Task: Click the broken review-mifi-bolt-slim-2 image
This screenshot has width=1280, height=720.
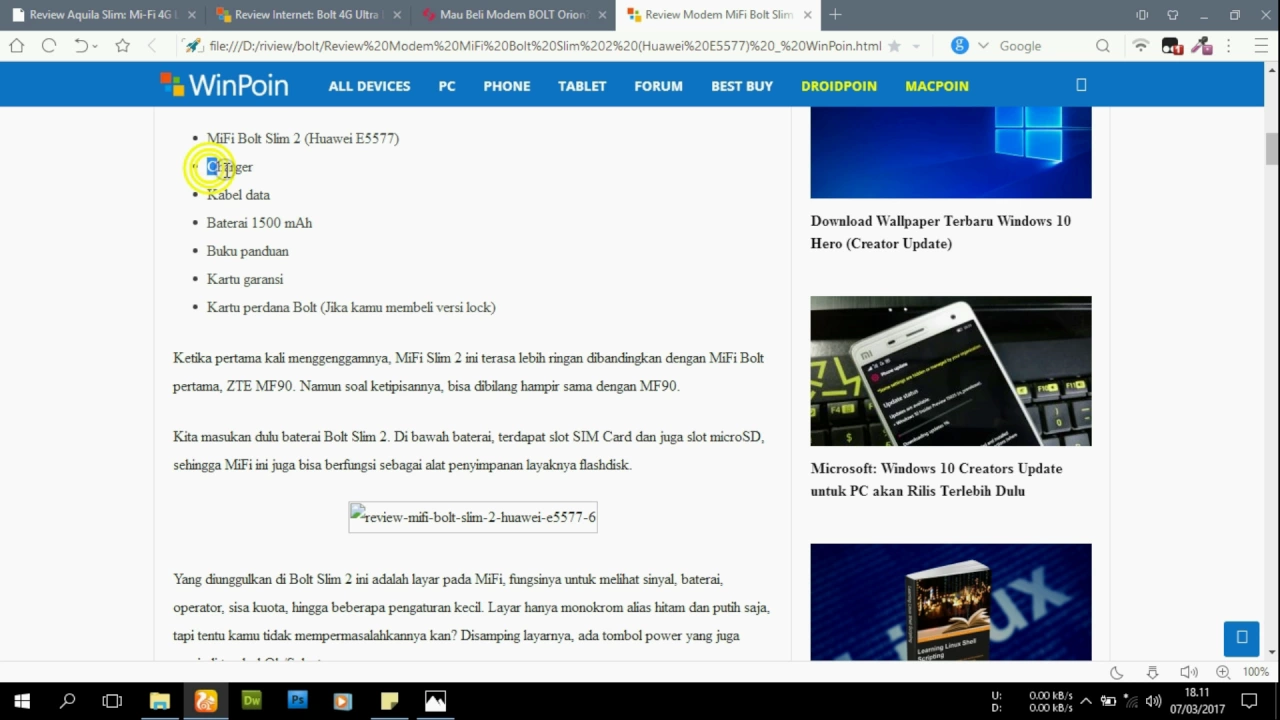Action: click(x=473, y=517)
